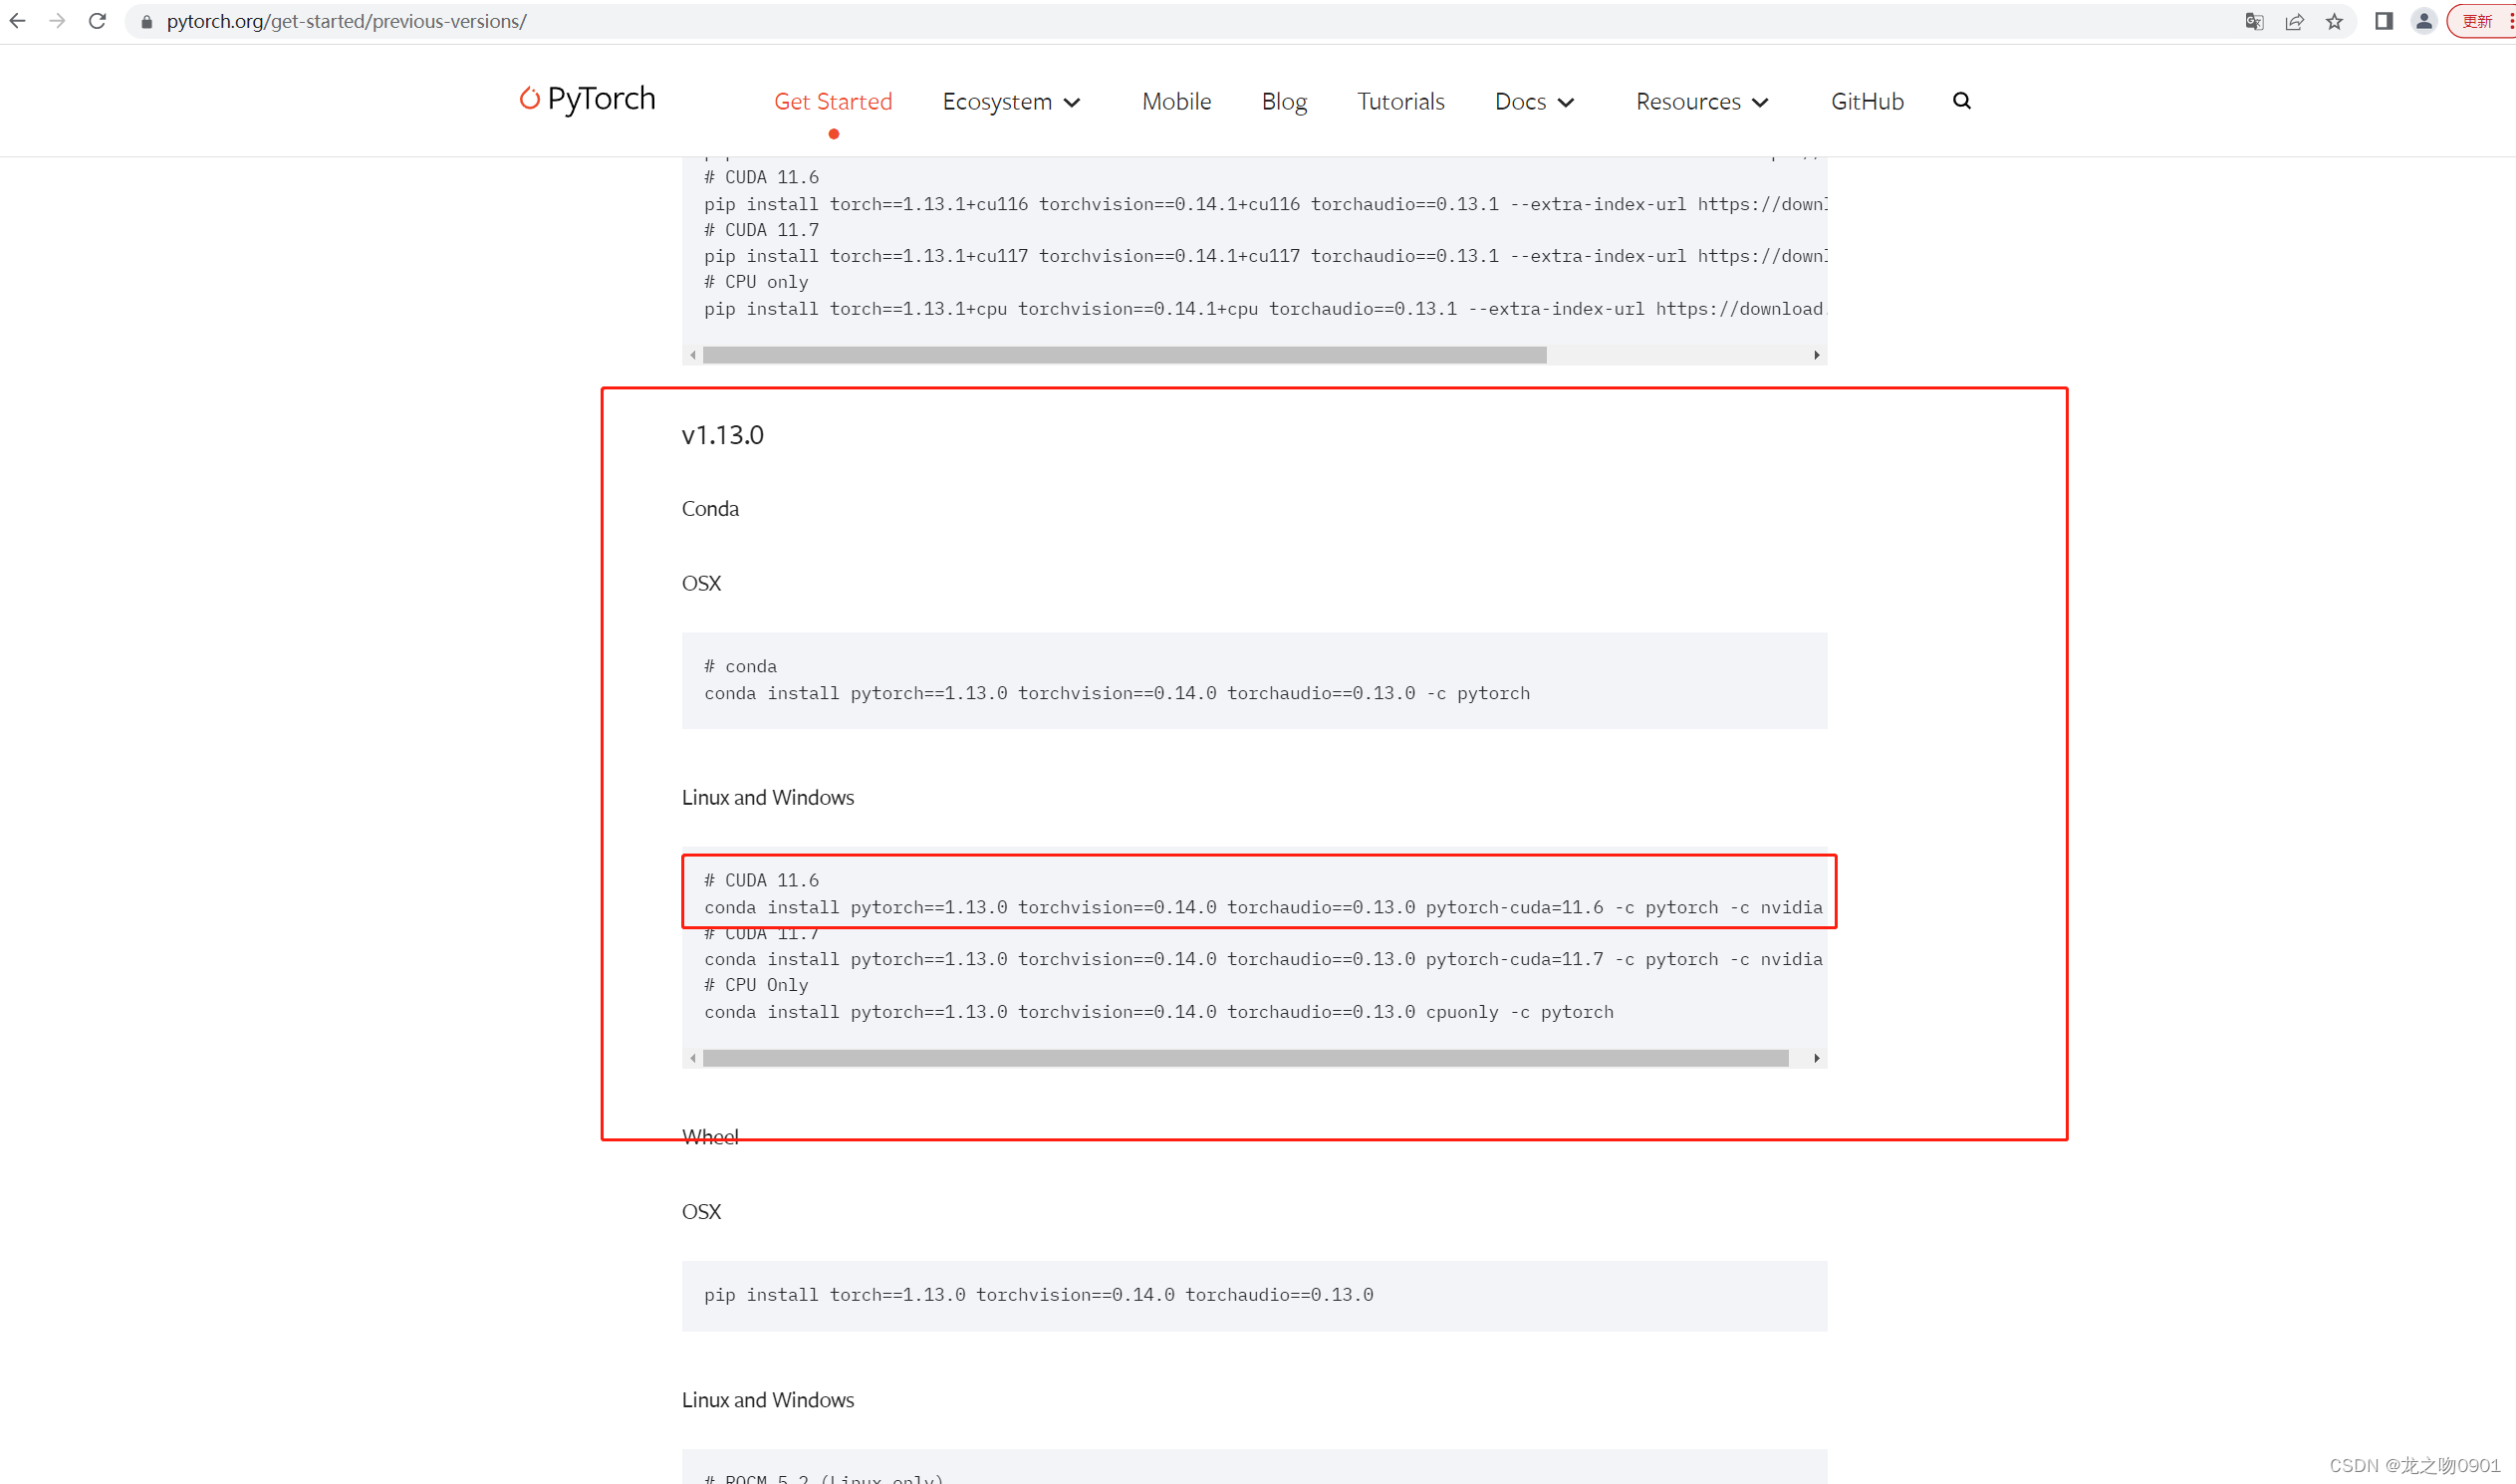The height and width of the screenshot is (1484, 2516).
Task: Share this page via share icon
Action: [x=2294, y=22]
